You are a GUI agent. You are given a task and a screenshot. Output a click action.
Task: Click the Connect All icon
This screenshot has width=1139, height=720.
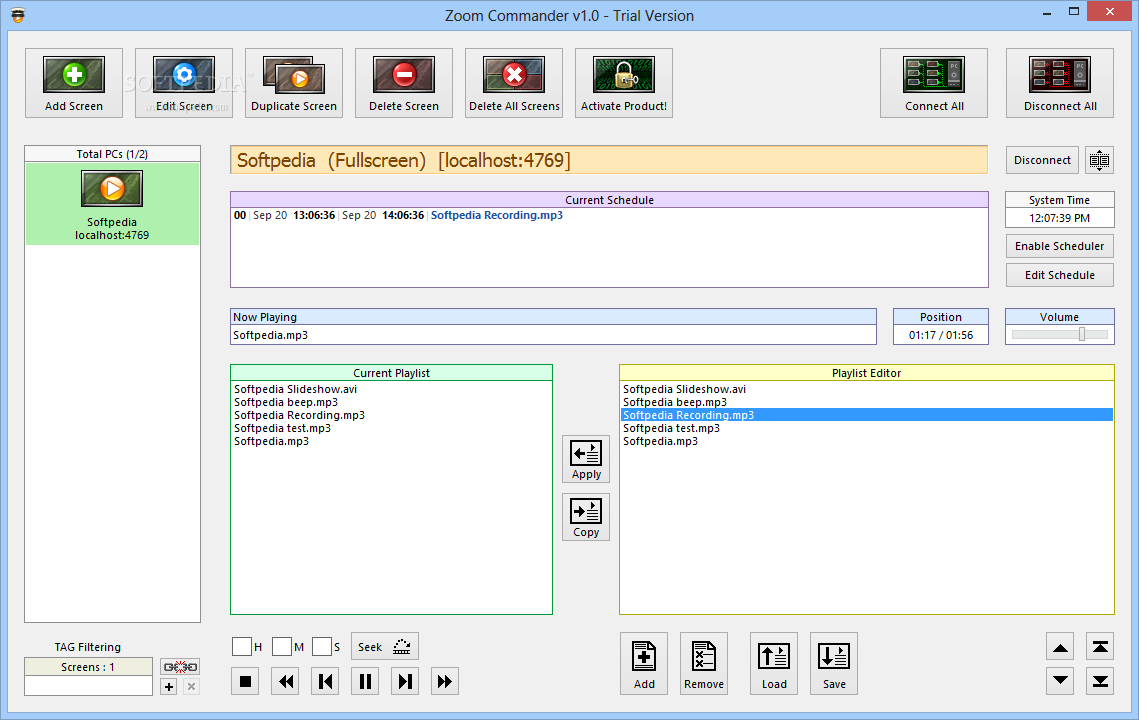coord(934,83)
